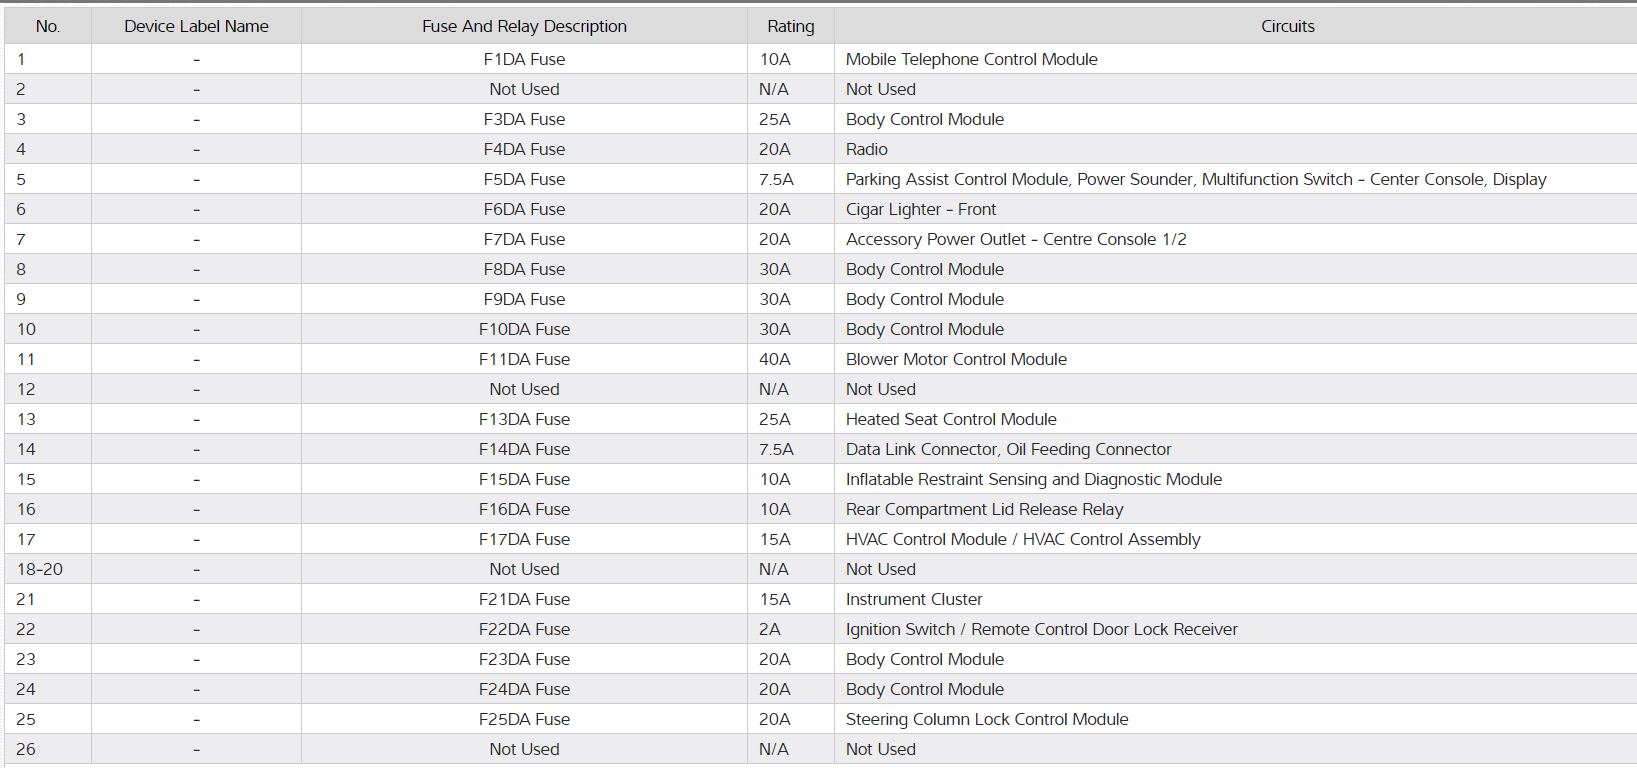Select the "Heated Seat Control Module" cell
This screenshot has width=1637, height=768.
950,420
